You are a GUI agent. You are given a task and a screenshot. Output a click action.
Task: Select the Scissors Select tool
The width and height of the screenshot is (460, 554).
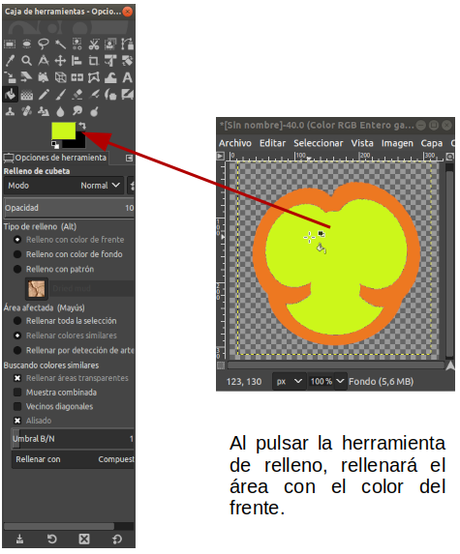pos(94,44)
